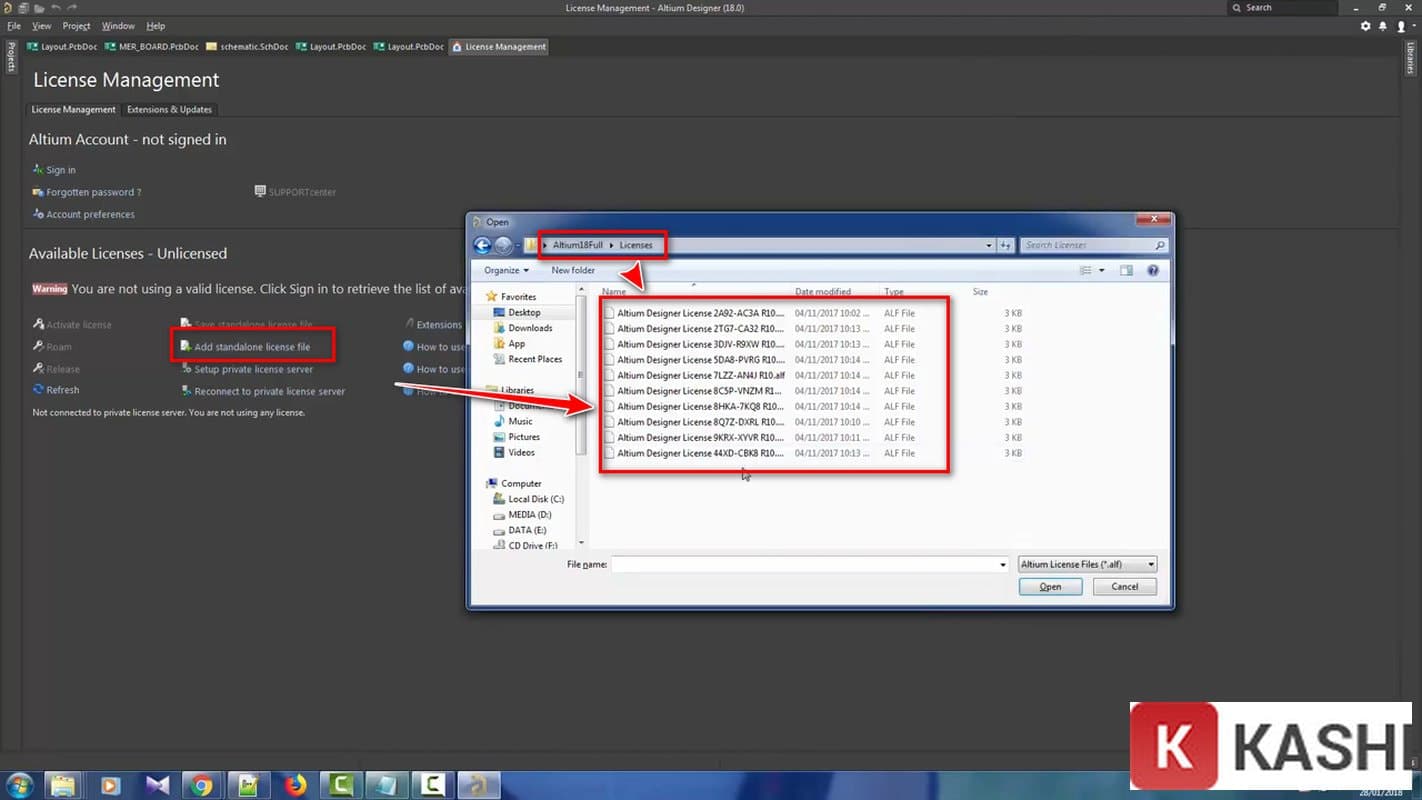Click Add standalone license file
1422x800 pixels.
coord(252,347)
